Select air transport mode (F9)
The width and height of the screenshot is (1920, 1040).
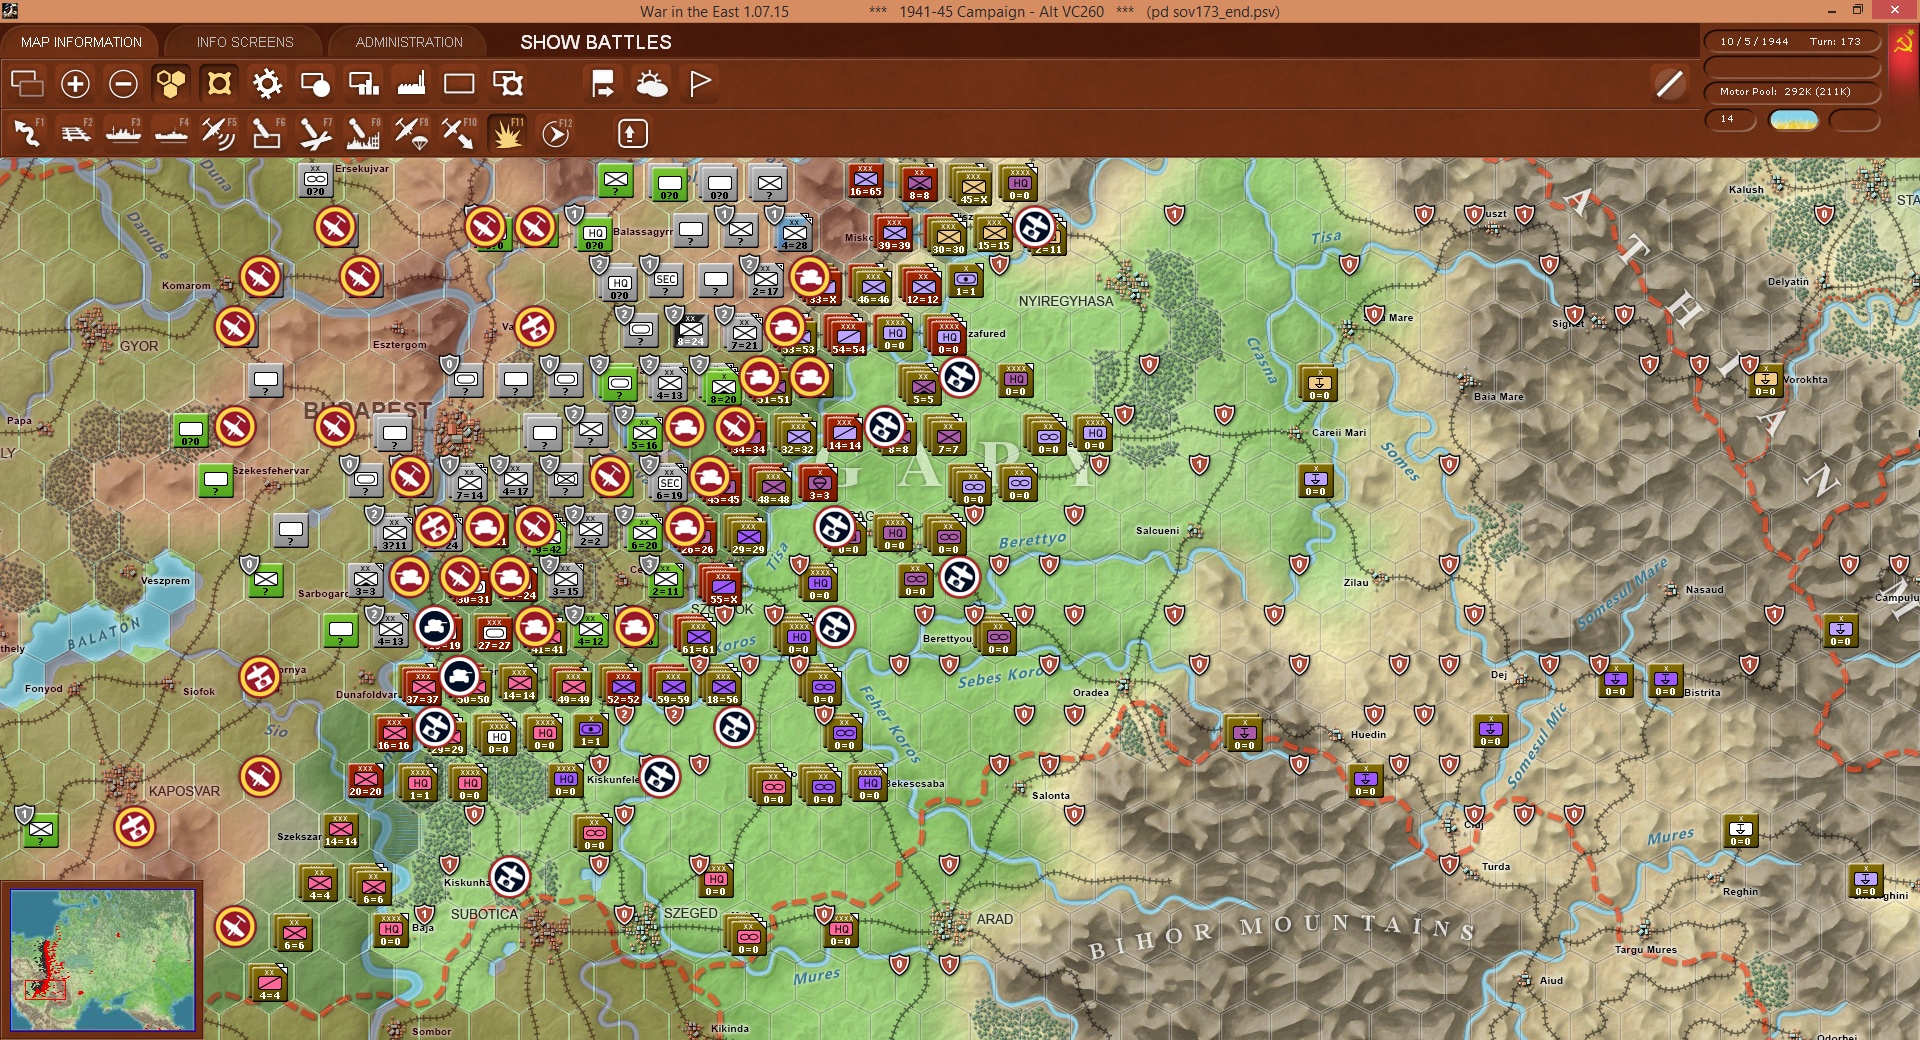coord(411,133)
